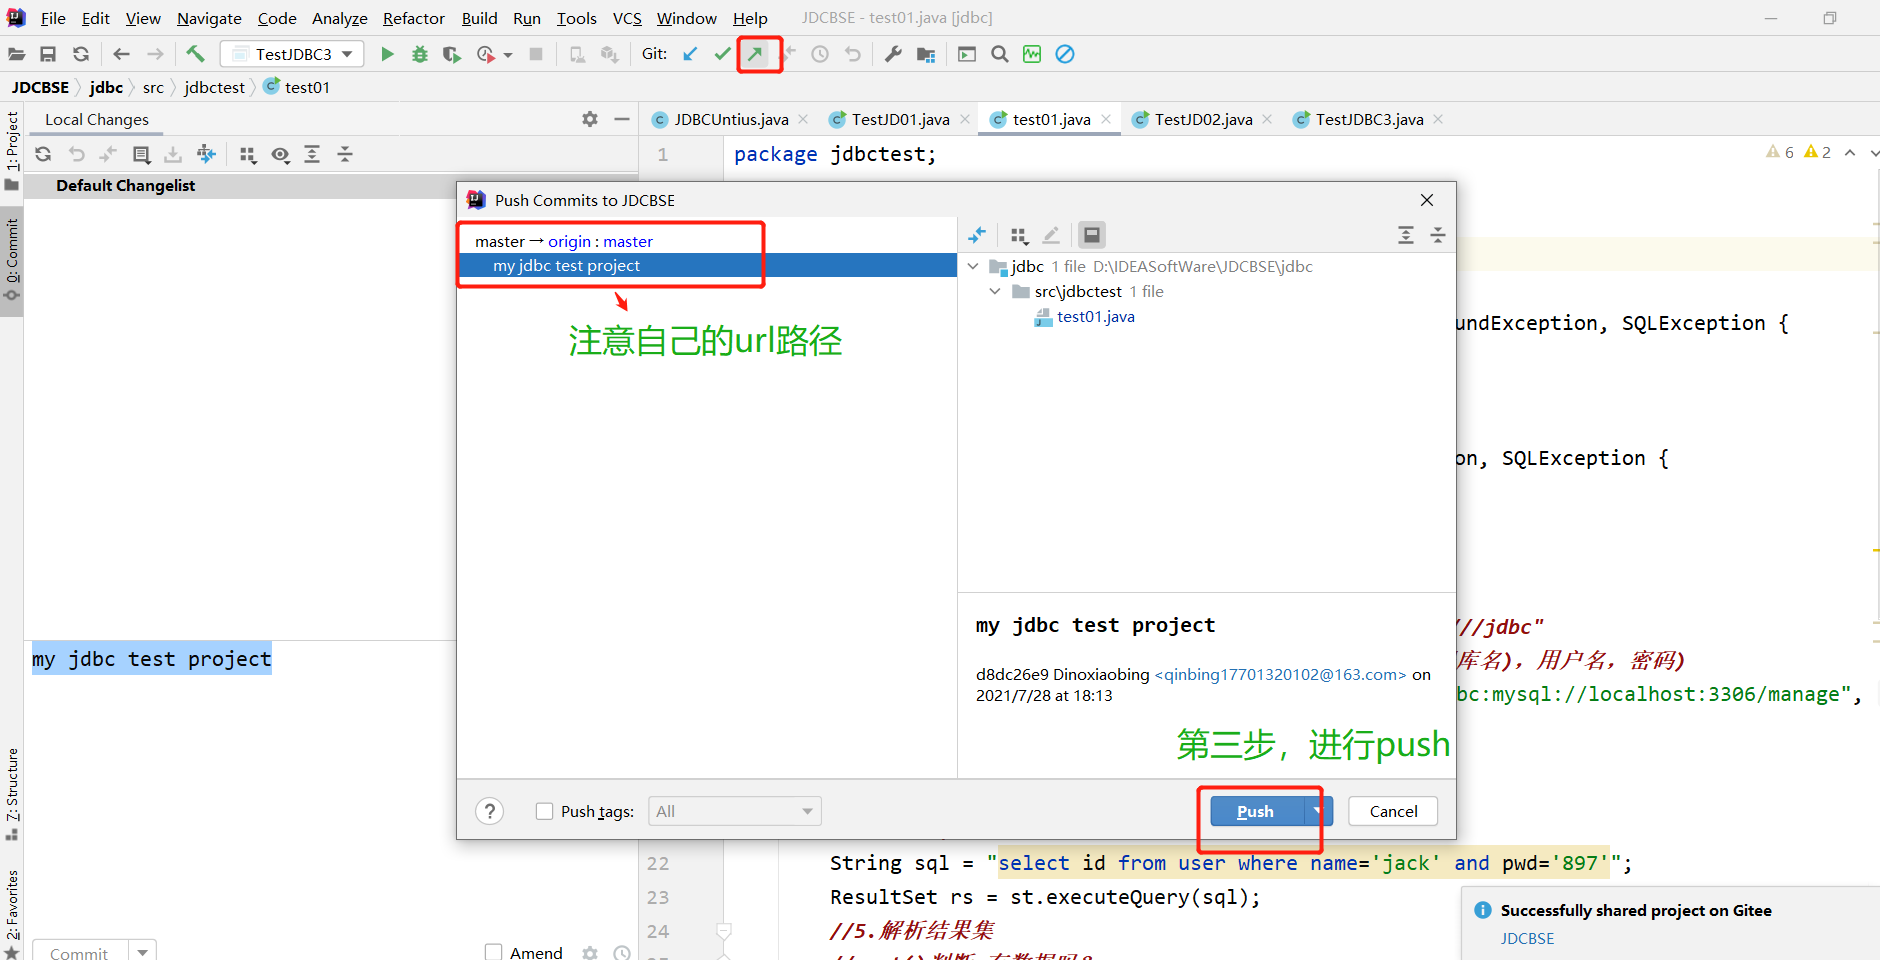Select test01.java in Push file tree

point(1095,316)
